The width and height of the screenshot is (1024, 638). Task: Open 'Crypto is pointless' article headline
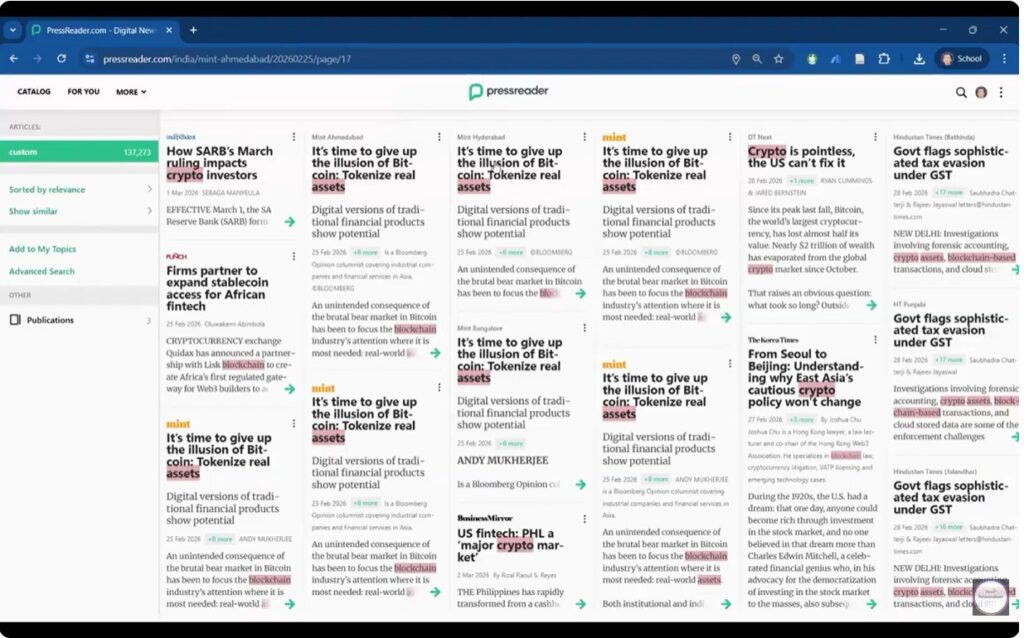tap(801, 157)
